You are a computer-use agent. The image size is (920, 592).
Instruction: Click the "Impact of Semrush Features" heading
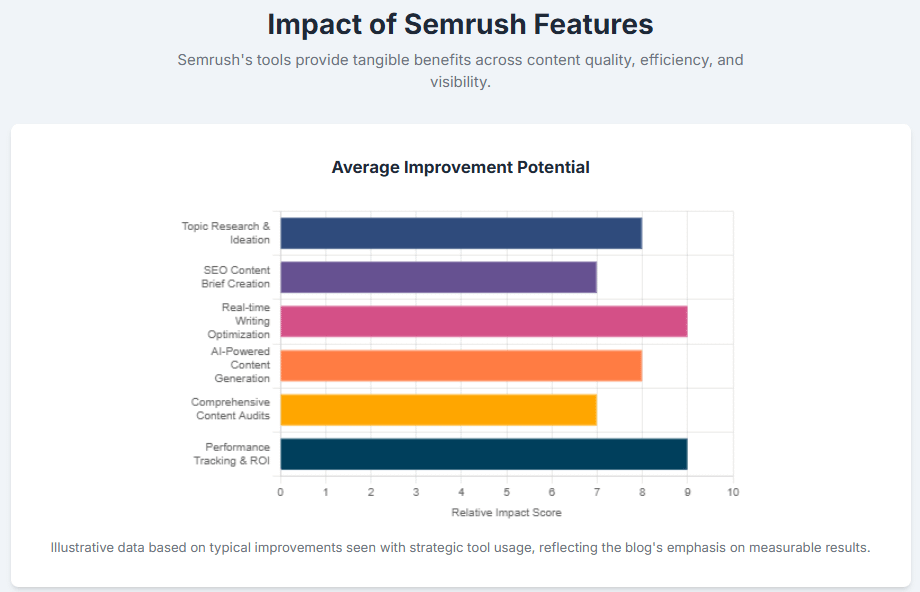pyautogui.click(x=460, y=24)
